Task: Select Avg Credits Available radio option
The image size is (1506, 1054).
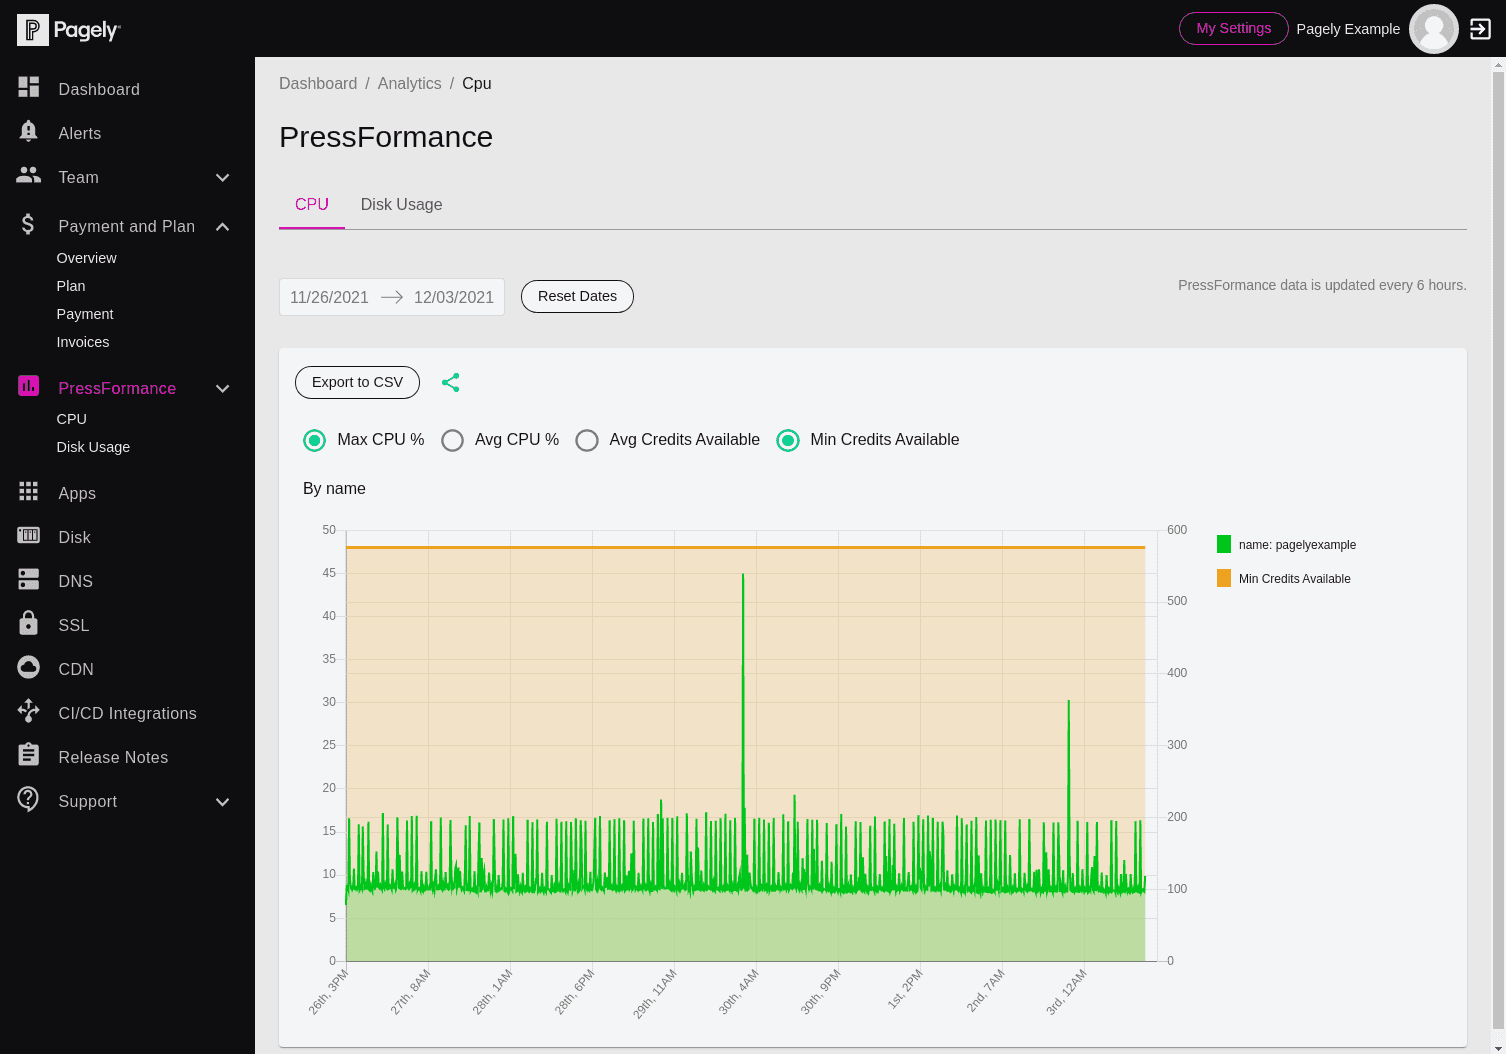Action: pyautogui.click(x=587, y=440)
